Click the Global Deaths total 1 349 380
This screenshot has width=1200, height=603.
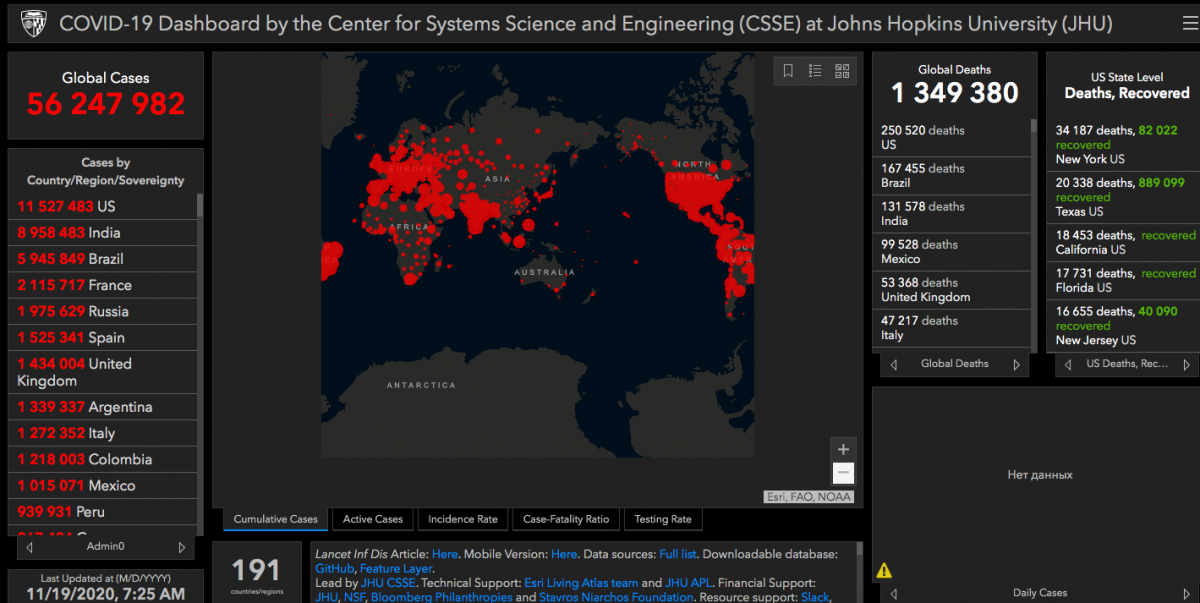[x=955, y=93]
